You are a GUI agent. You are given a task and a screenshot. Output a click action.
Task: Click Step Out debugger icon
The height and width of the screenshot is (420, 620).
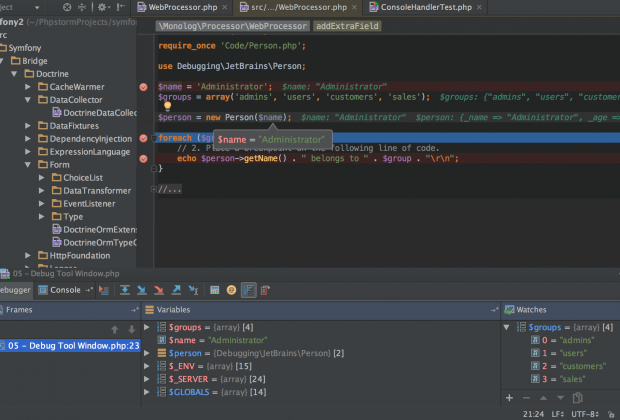(176, 290)
